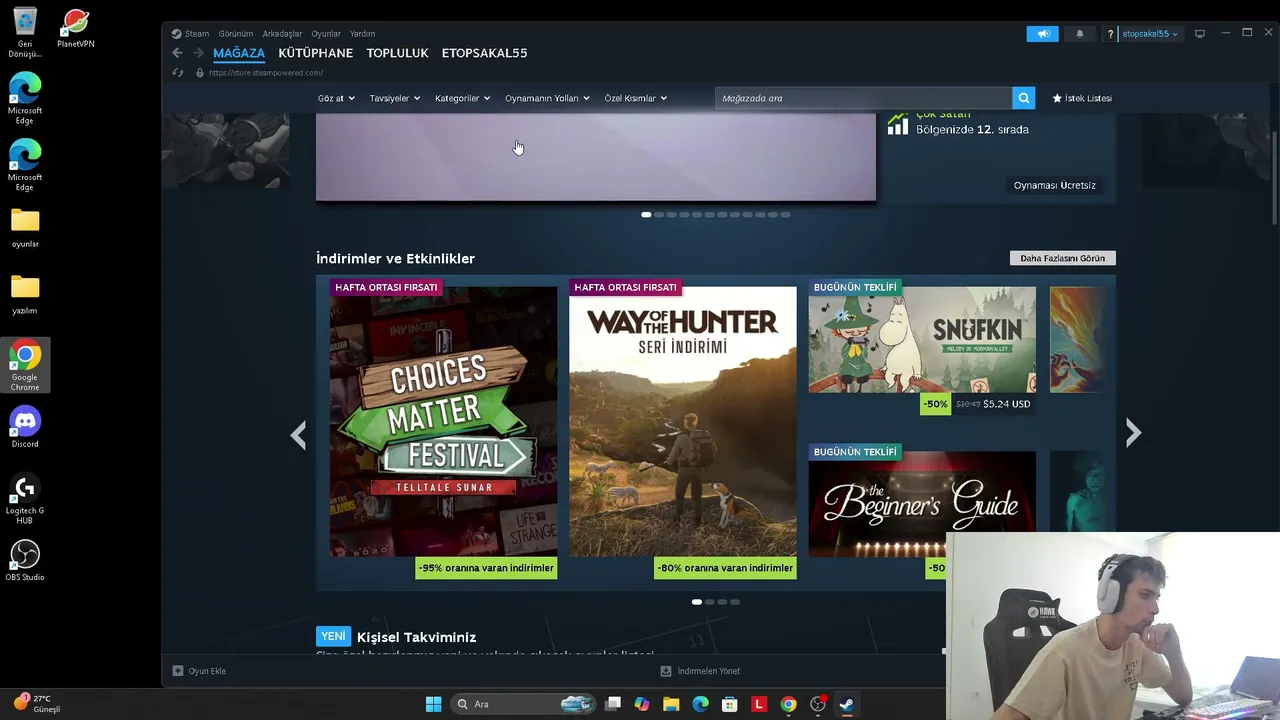Select the Logitech G HUB shortcut
Image resolution: width=1280 pixels, height=720 pixels.
point(25,499)
